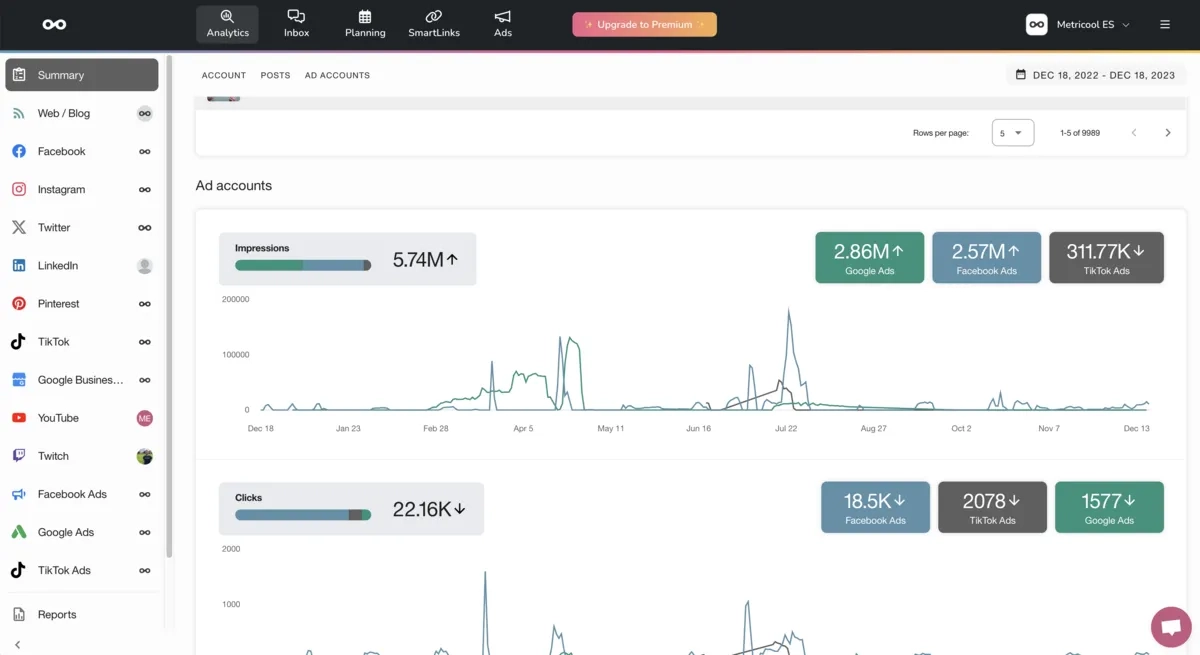Screen dimensions: 1200x655
Task: Open the chat support bubble
Action: pos(1170,627)
